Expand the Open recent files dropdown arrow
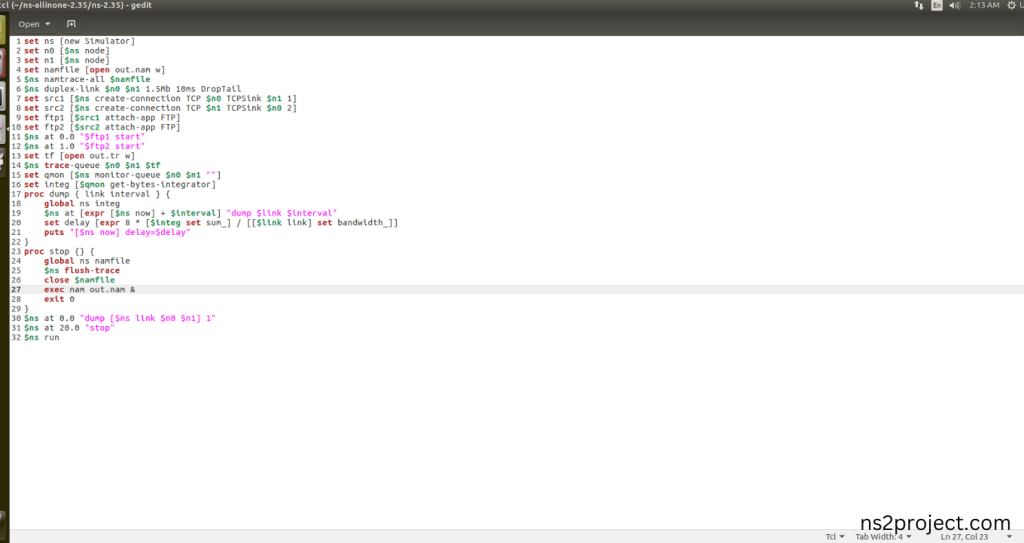1024x543 pixels. (48, 24)
